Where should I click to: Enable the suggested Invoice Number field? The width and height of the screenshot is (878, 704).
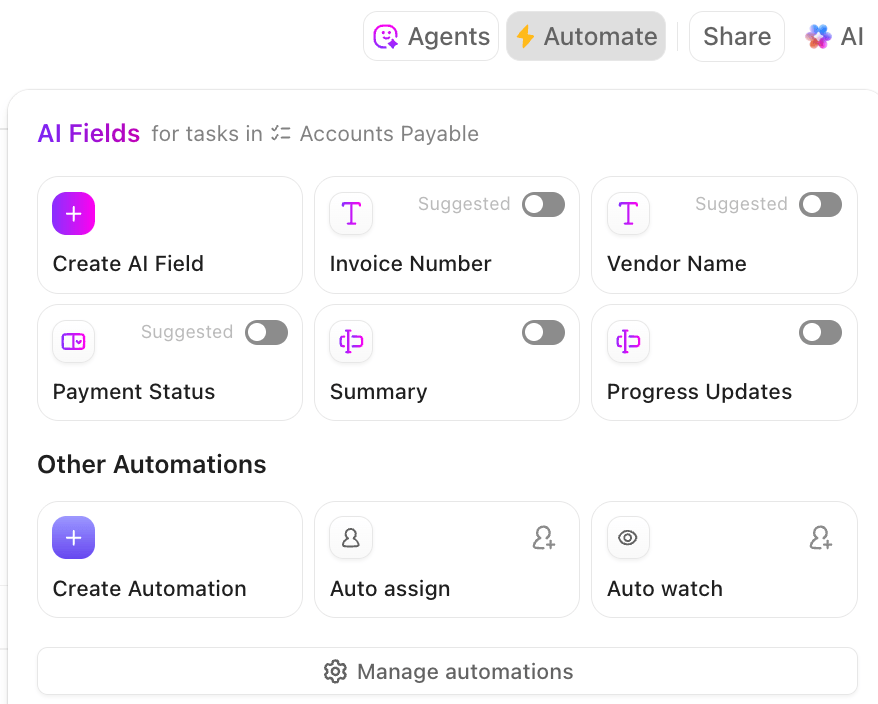click(543, 204)
